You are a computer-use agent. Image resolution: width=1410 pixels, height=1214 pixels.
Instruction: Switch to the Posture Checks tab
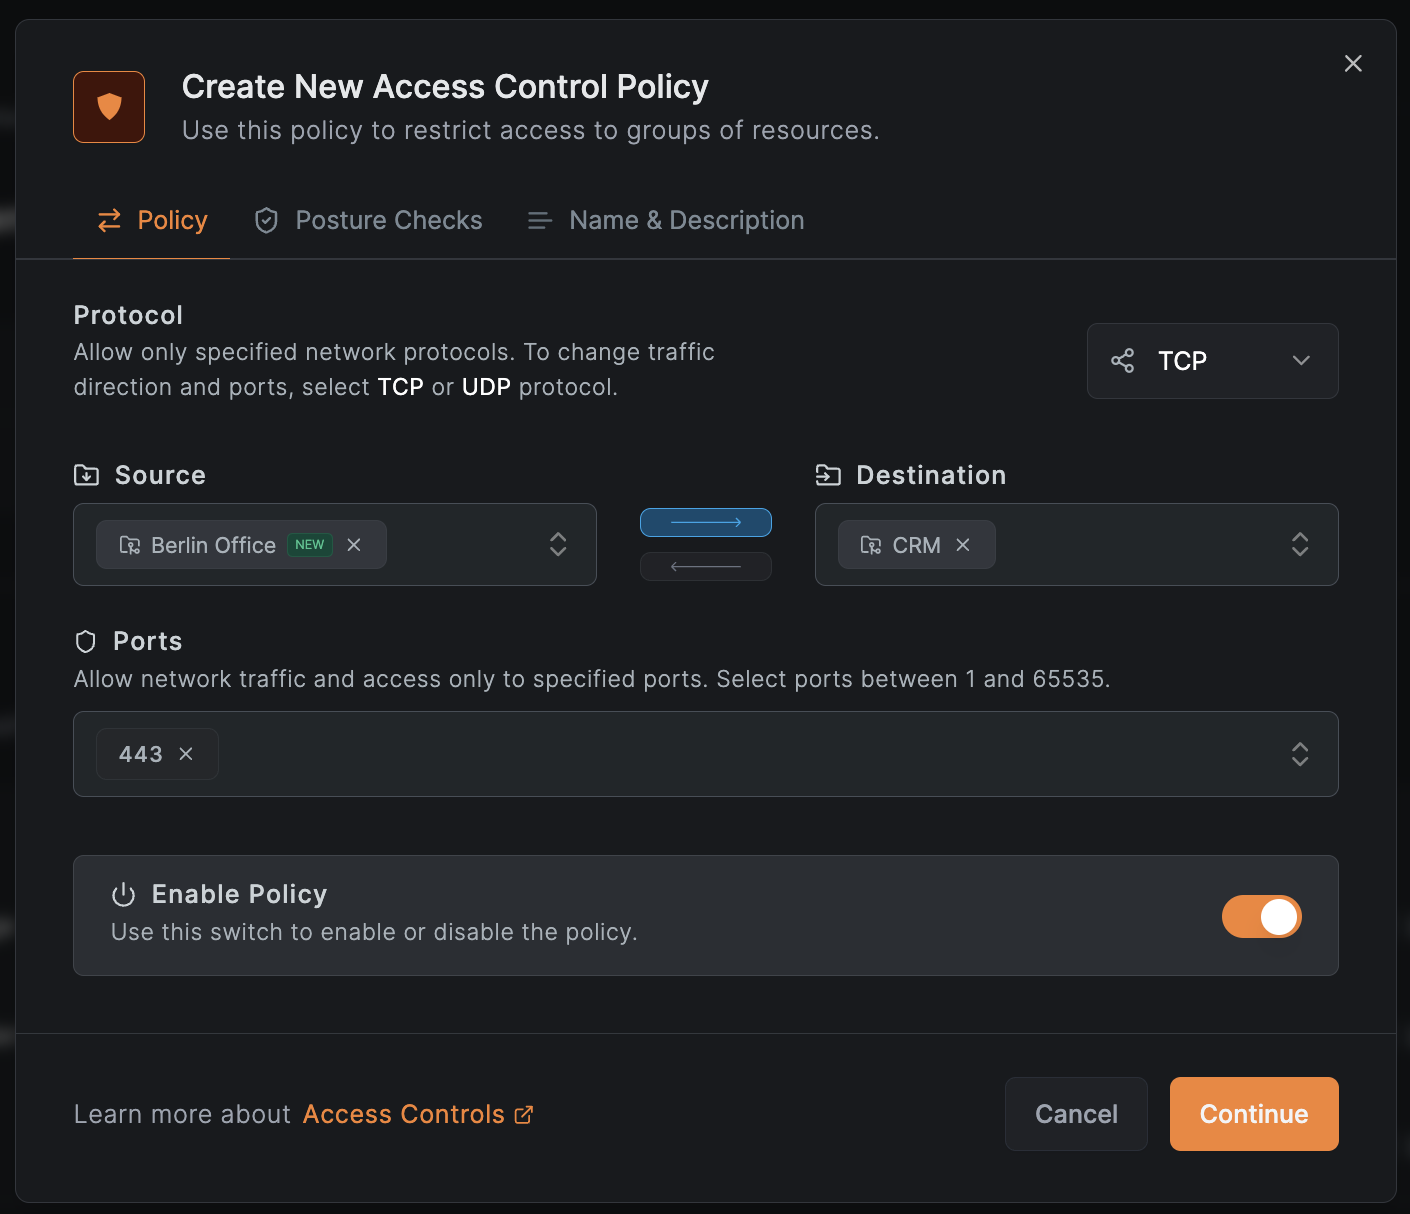click(x=368, y=220)
